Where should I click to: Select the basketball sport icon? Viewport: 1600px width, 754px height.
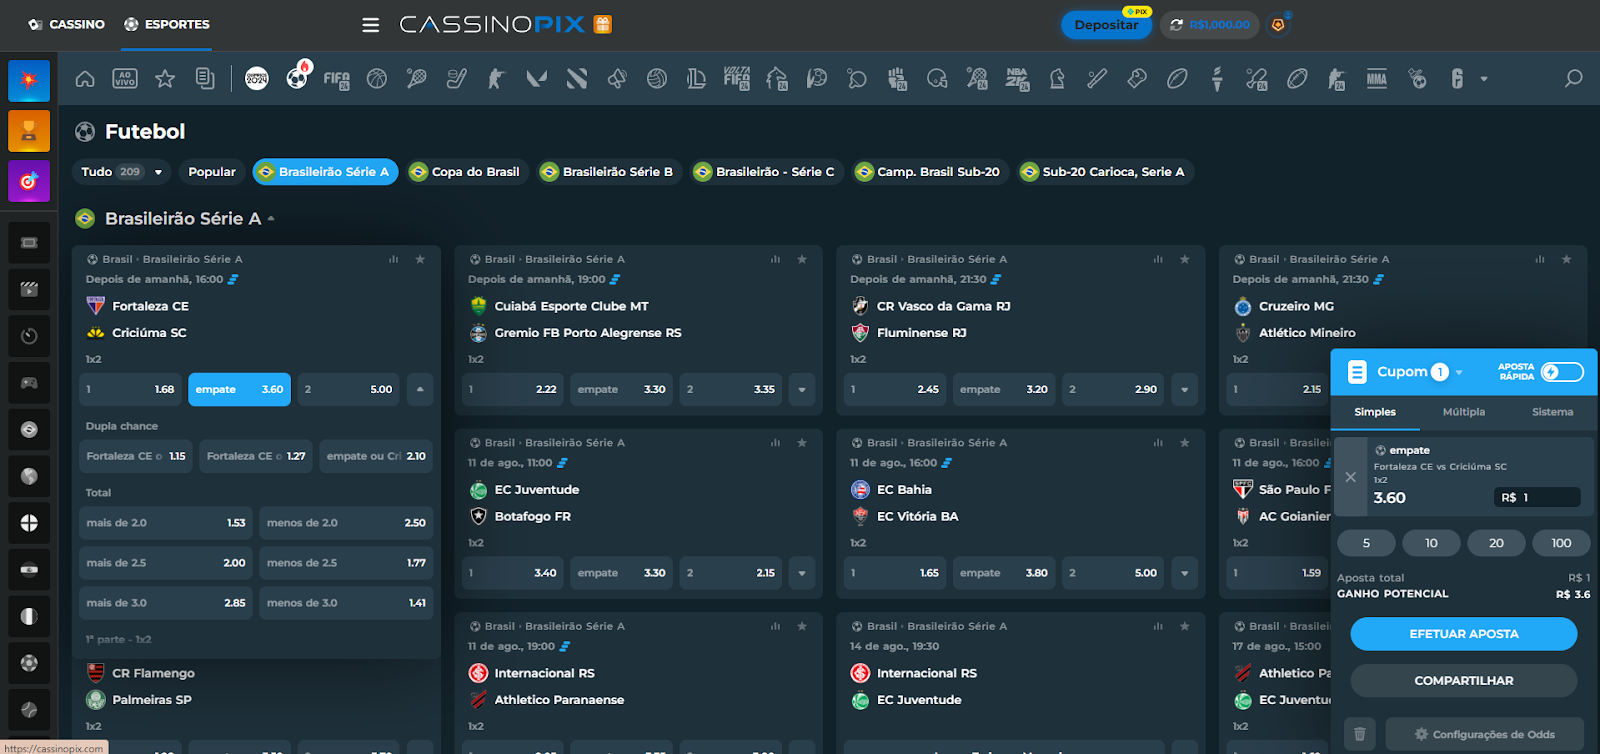coord(377,79)
